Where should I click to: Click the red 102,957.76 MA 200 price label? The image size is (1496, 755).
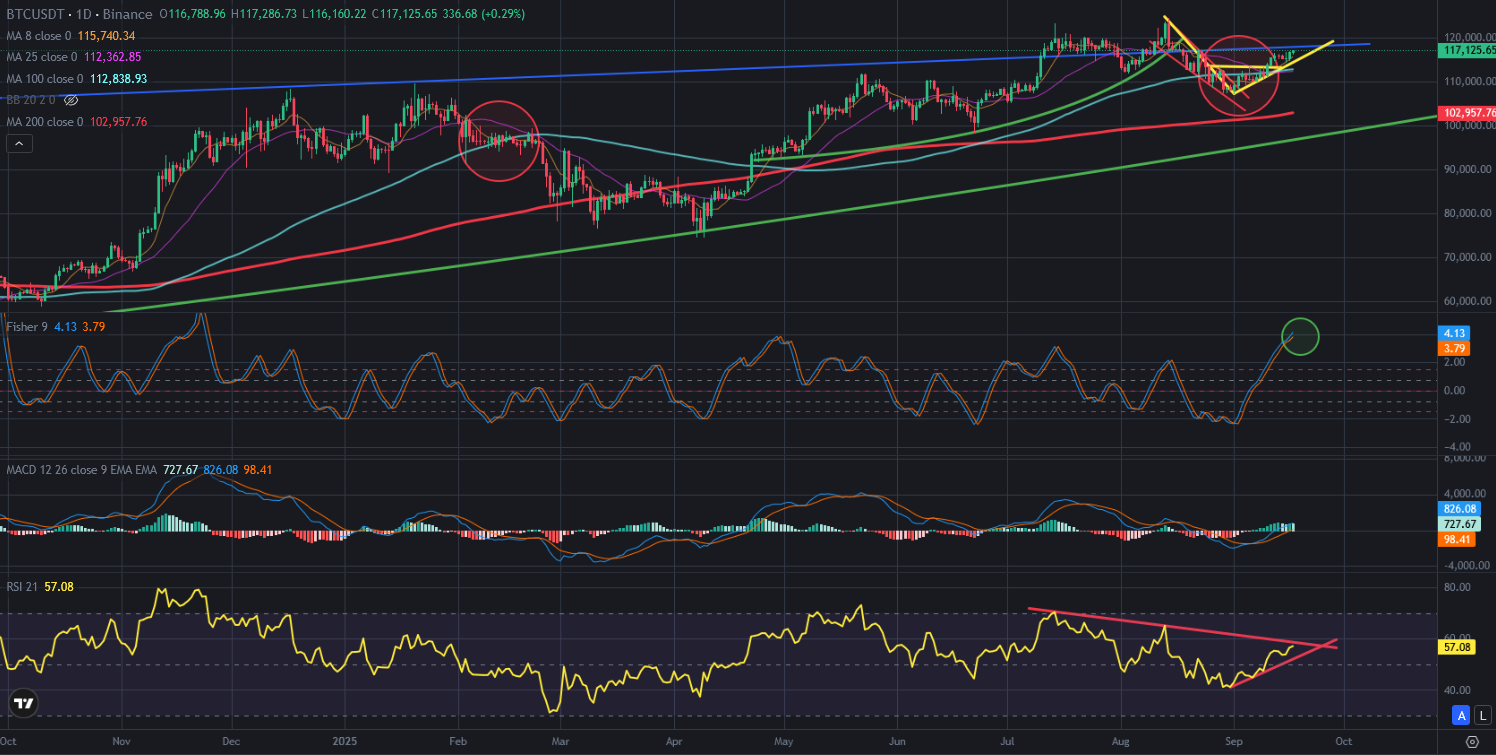point(1468,114)
